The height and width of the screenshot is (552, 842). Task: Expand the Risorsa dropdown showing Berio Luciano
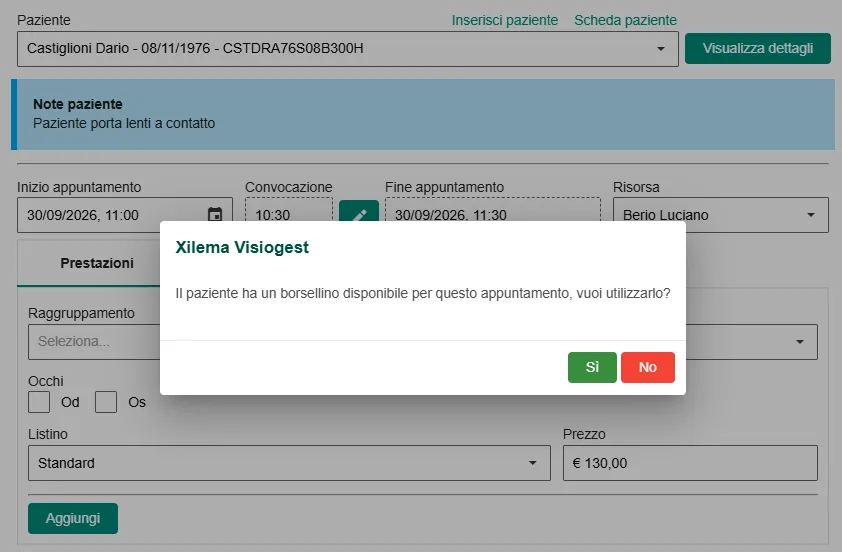tap(721, 215)
